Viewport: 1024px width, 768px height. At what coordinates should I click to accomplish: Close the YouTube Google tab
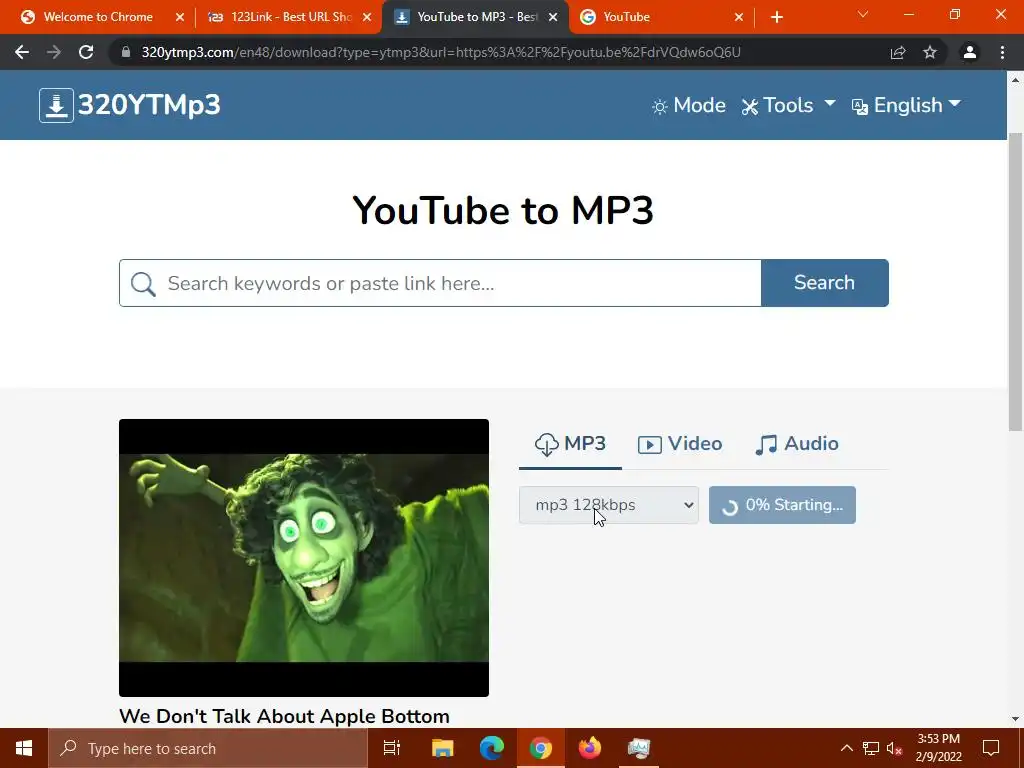tap(739, 17)
